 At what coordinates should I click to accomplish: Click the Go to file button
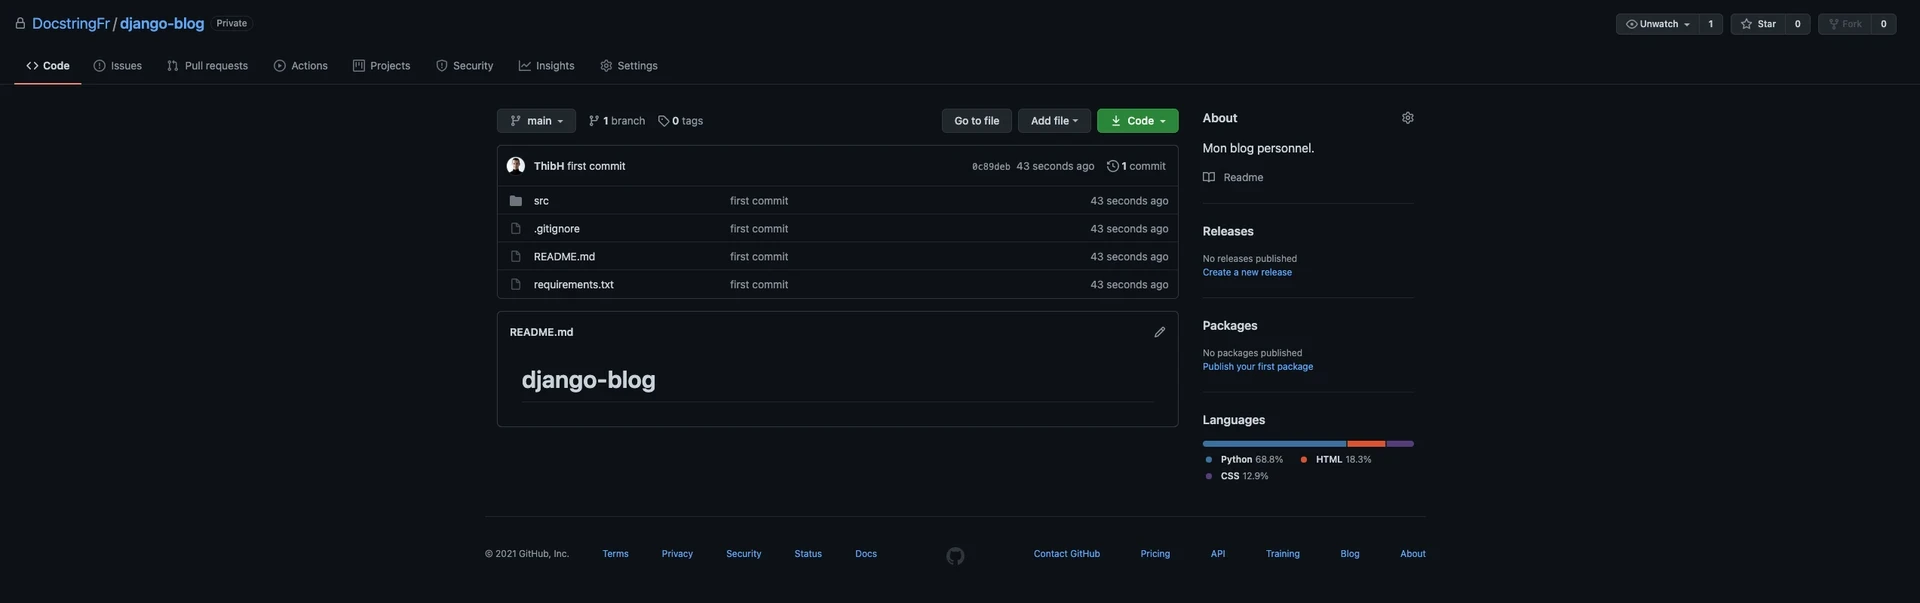[x=976, y=121]
